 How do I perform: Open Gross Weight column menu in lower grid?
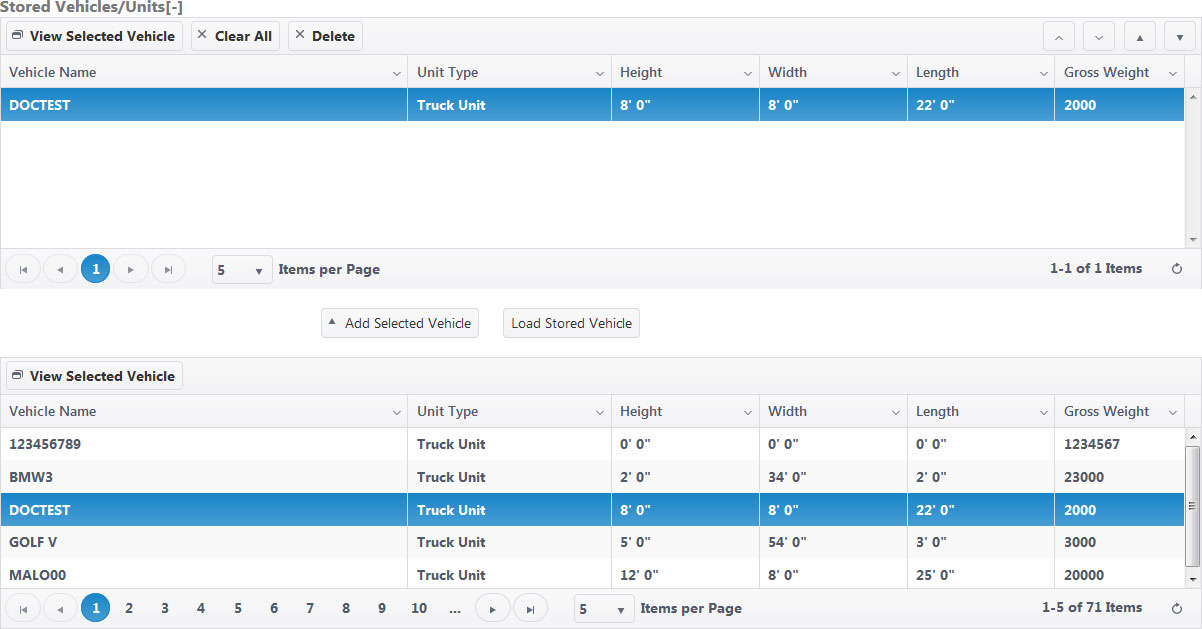(x=1172, y=412)
